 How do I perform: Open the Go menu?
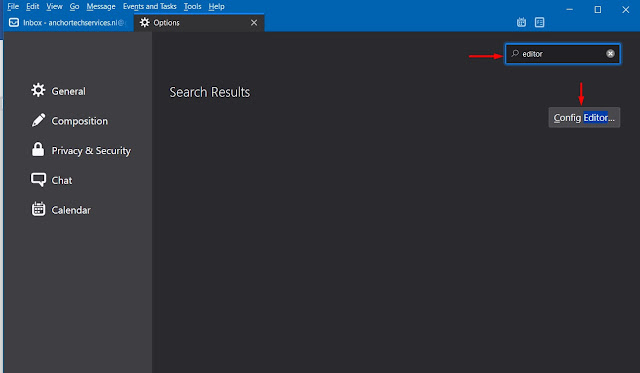(74, 7)
